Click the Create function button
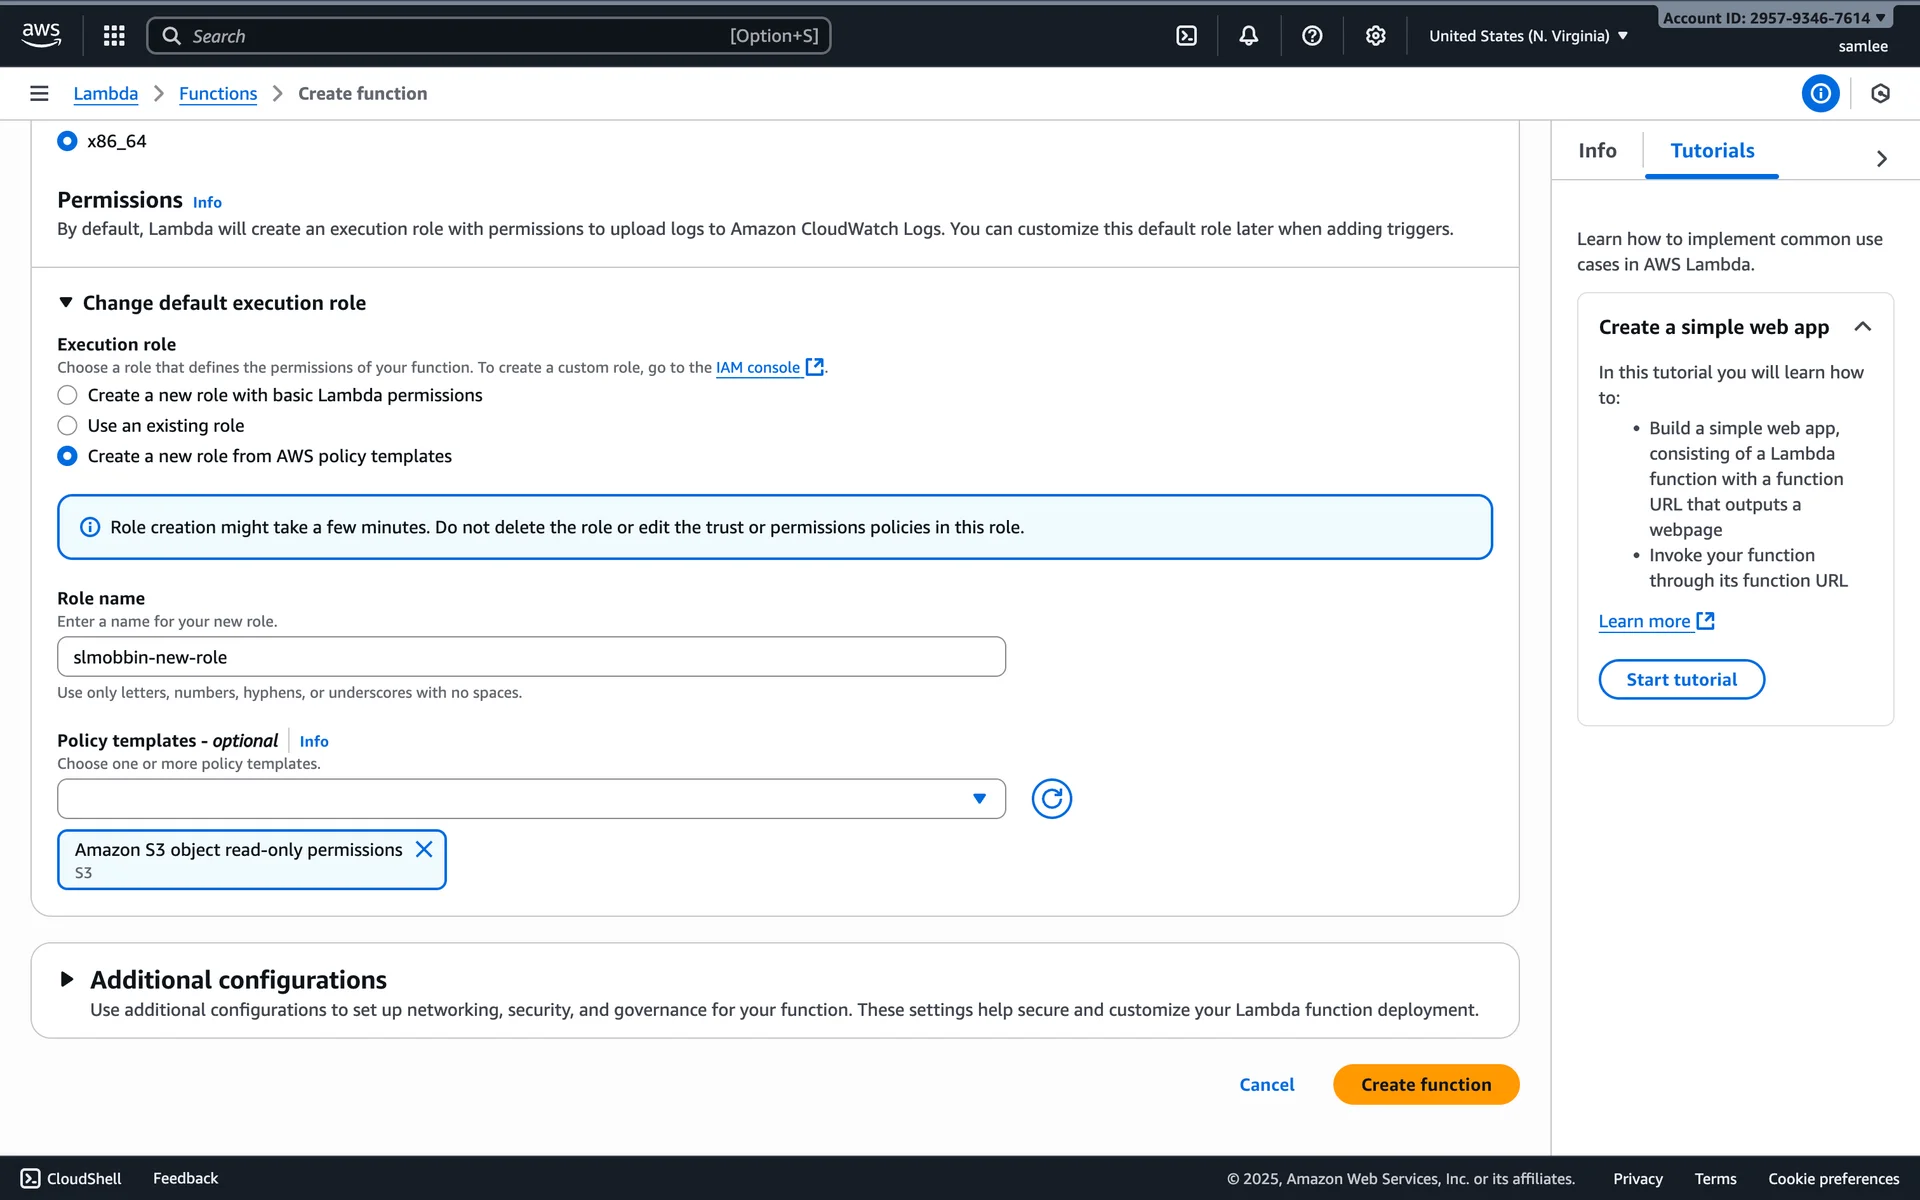The height and width of the screenshot is (1200, 1920). [x=1425, y=1084]
